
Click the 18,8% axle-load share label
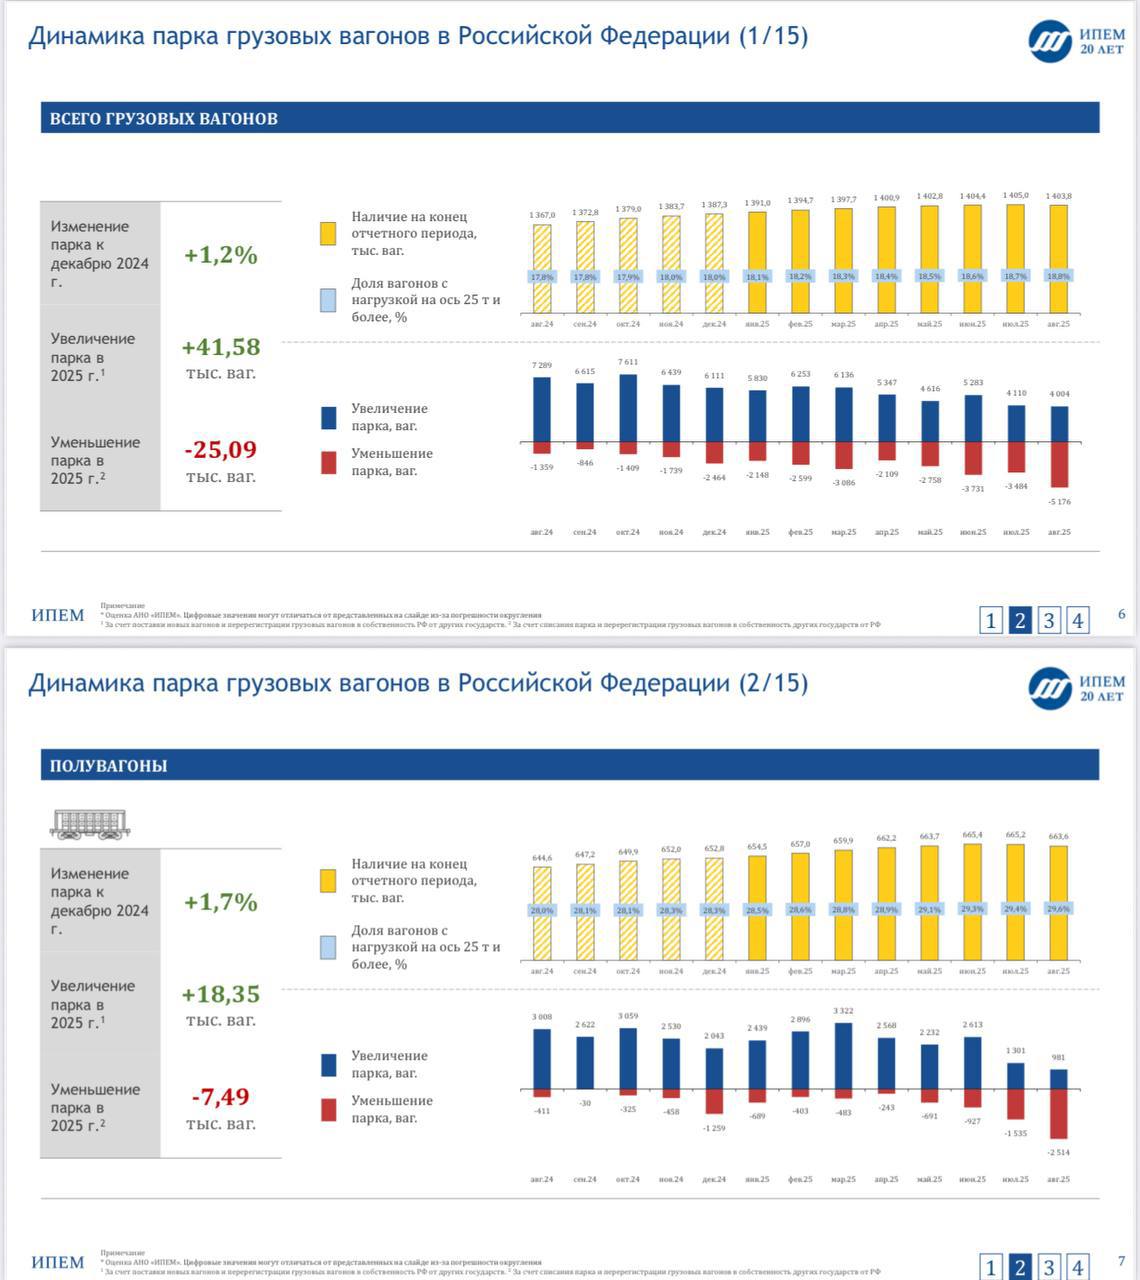1058,276
